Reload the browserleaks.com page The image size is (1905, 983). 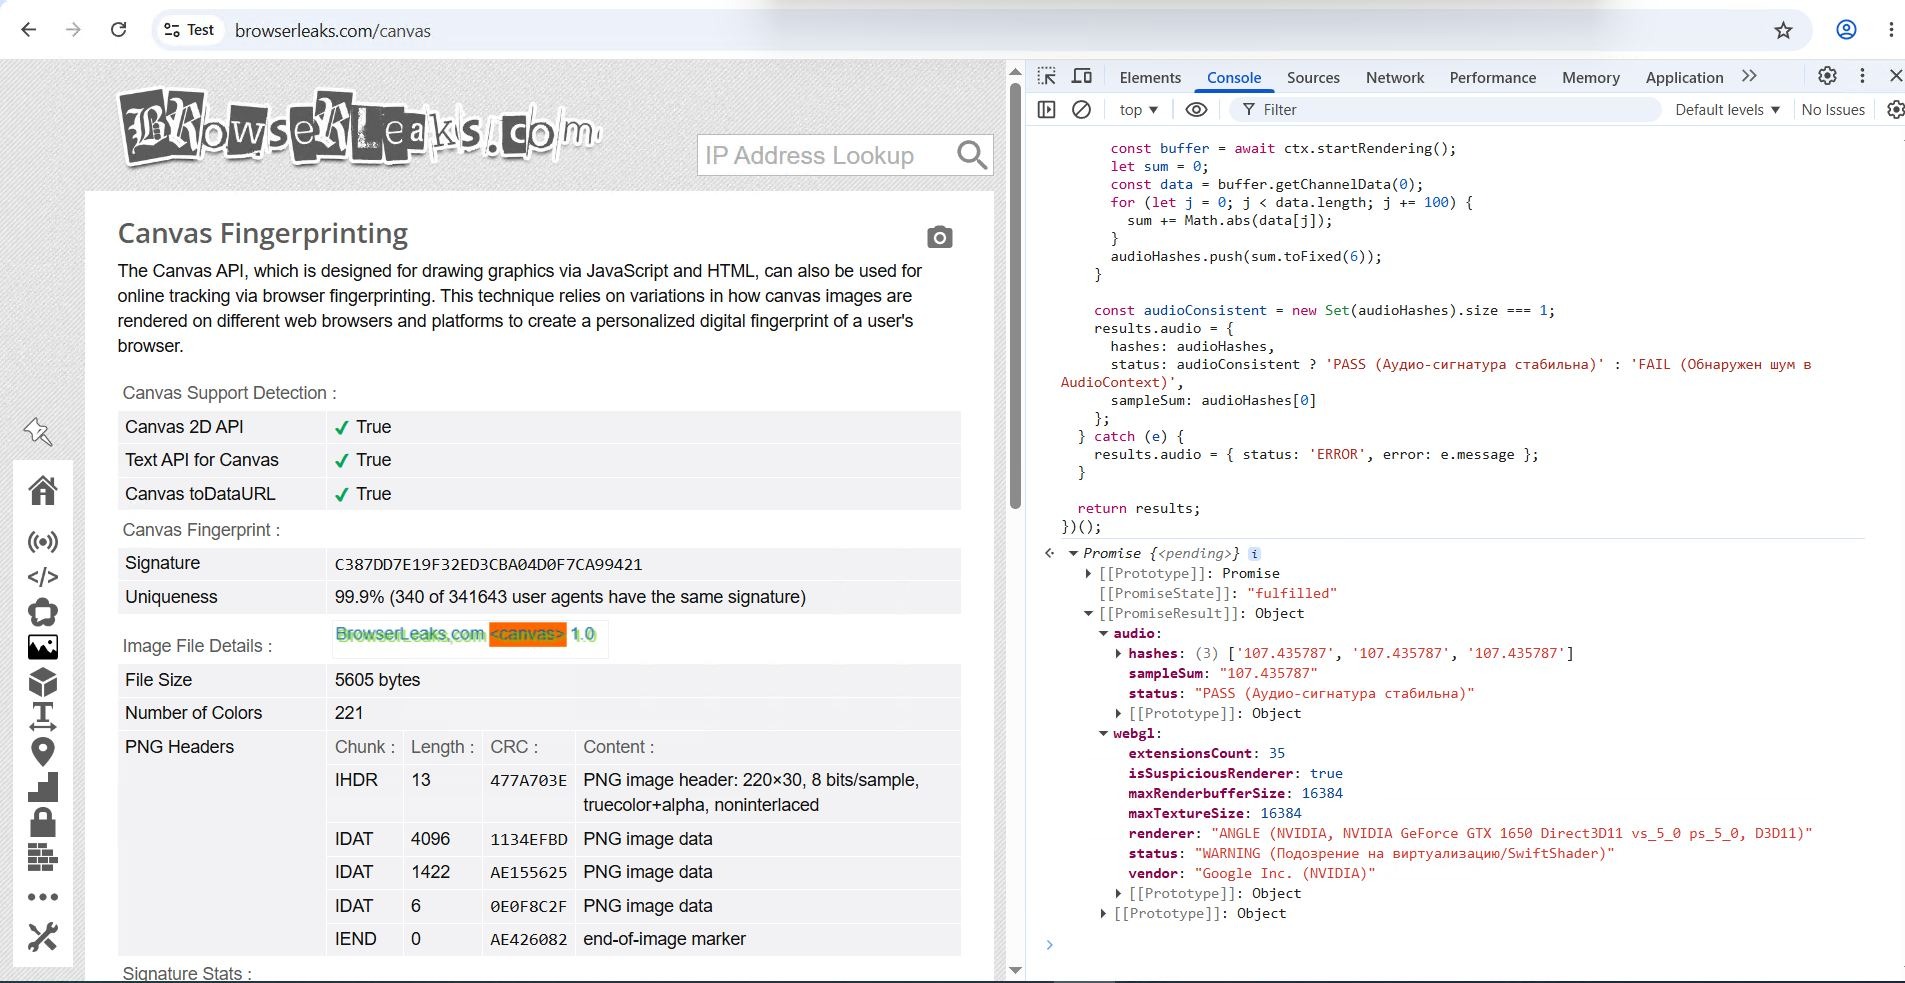click(x=118, y=30)
